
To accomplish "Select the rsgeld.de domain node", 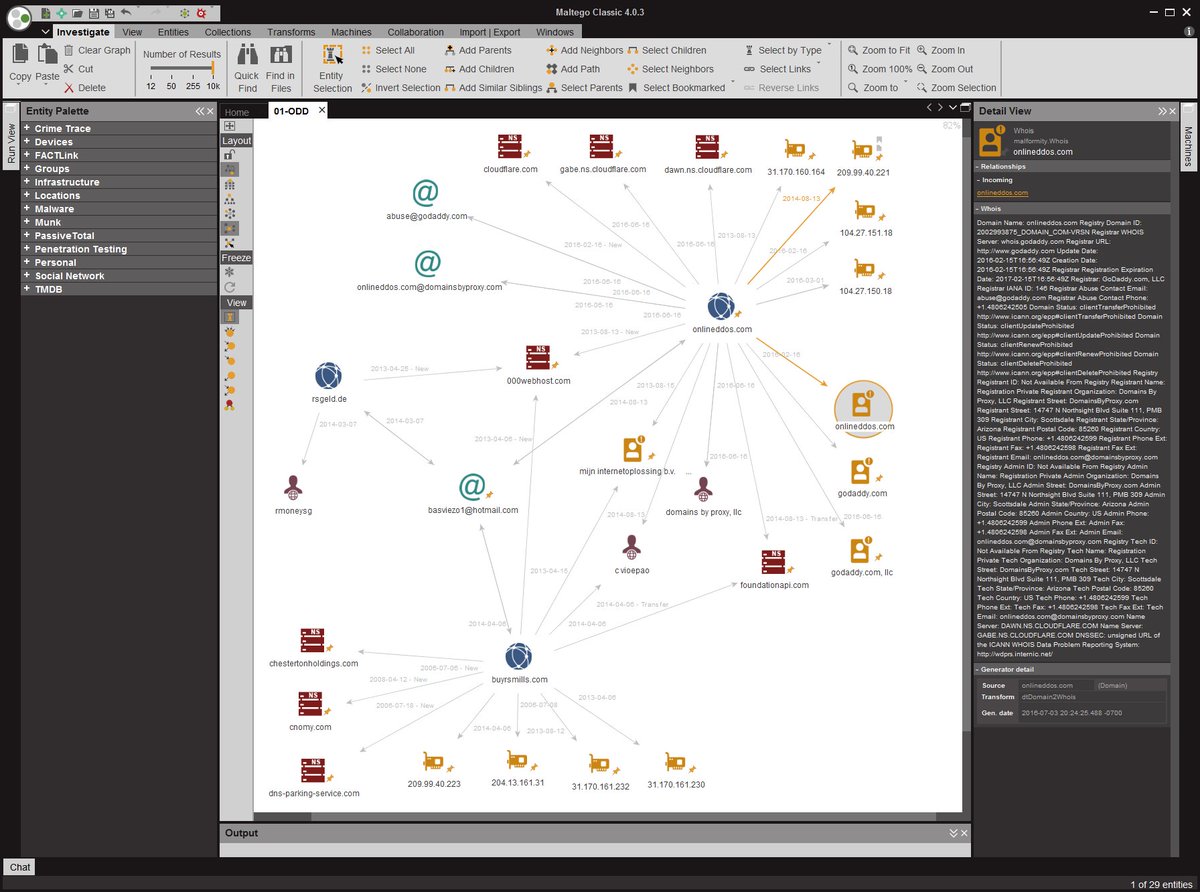I will (x=327, y=376).
